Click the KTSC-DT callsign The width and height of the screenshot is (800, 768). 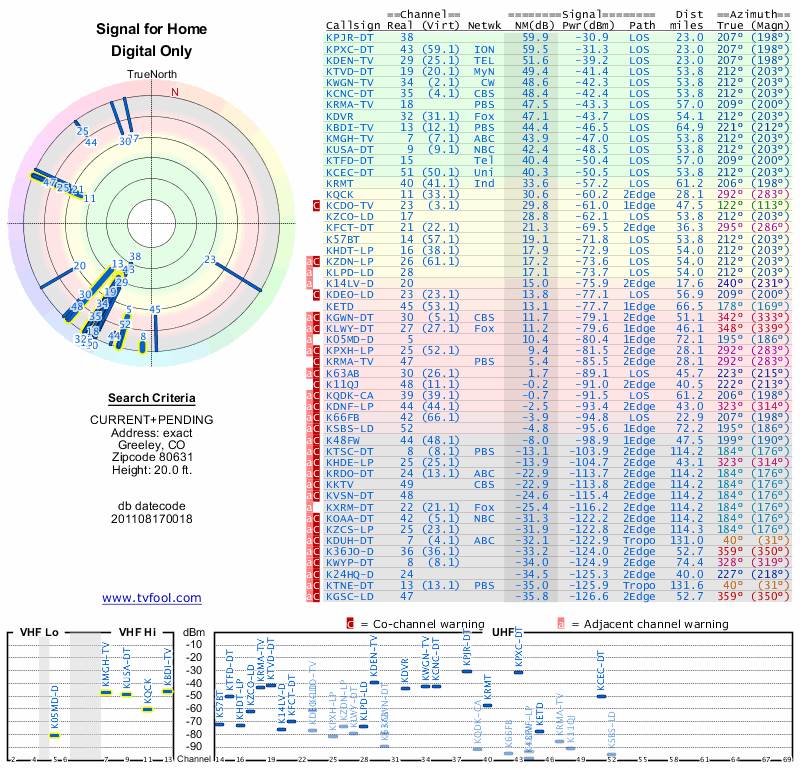click(x=350, y=452)
